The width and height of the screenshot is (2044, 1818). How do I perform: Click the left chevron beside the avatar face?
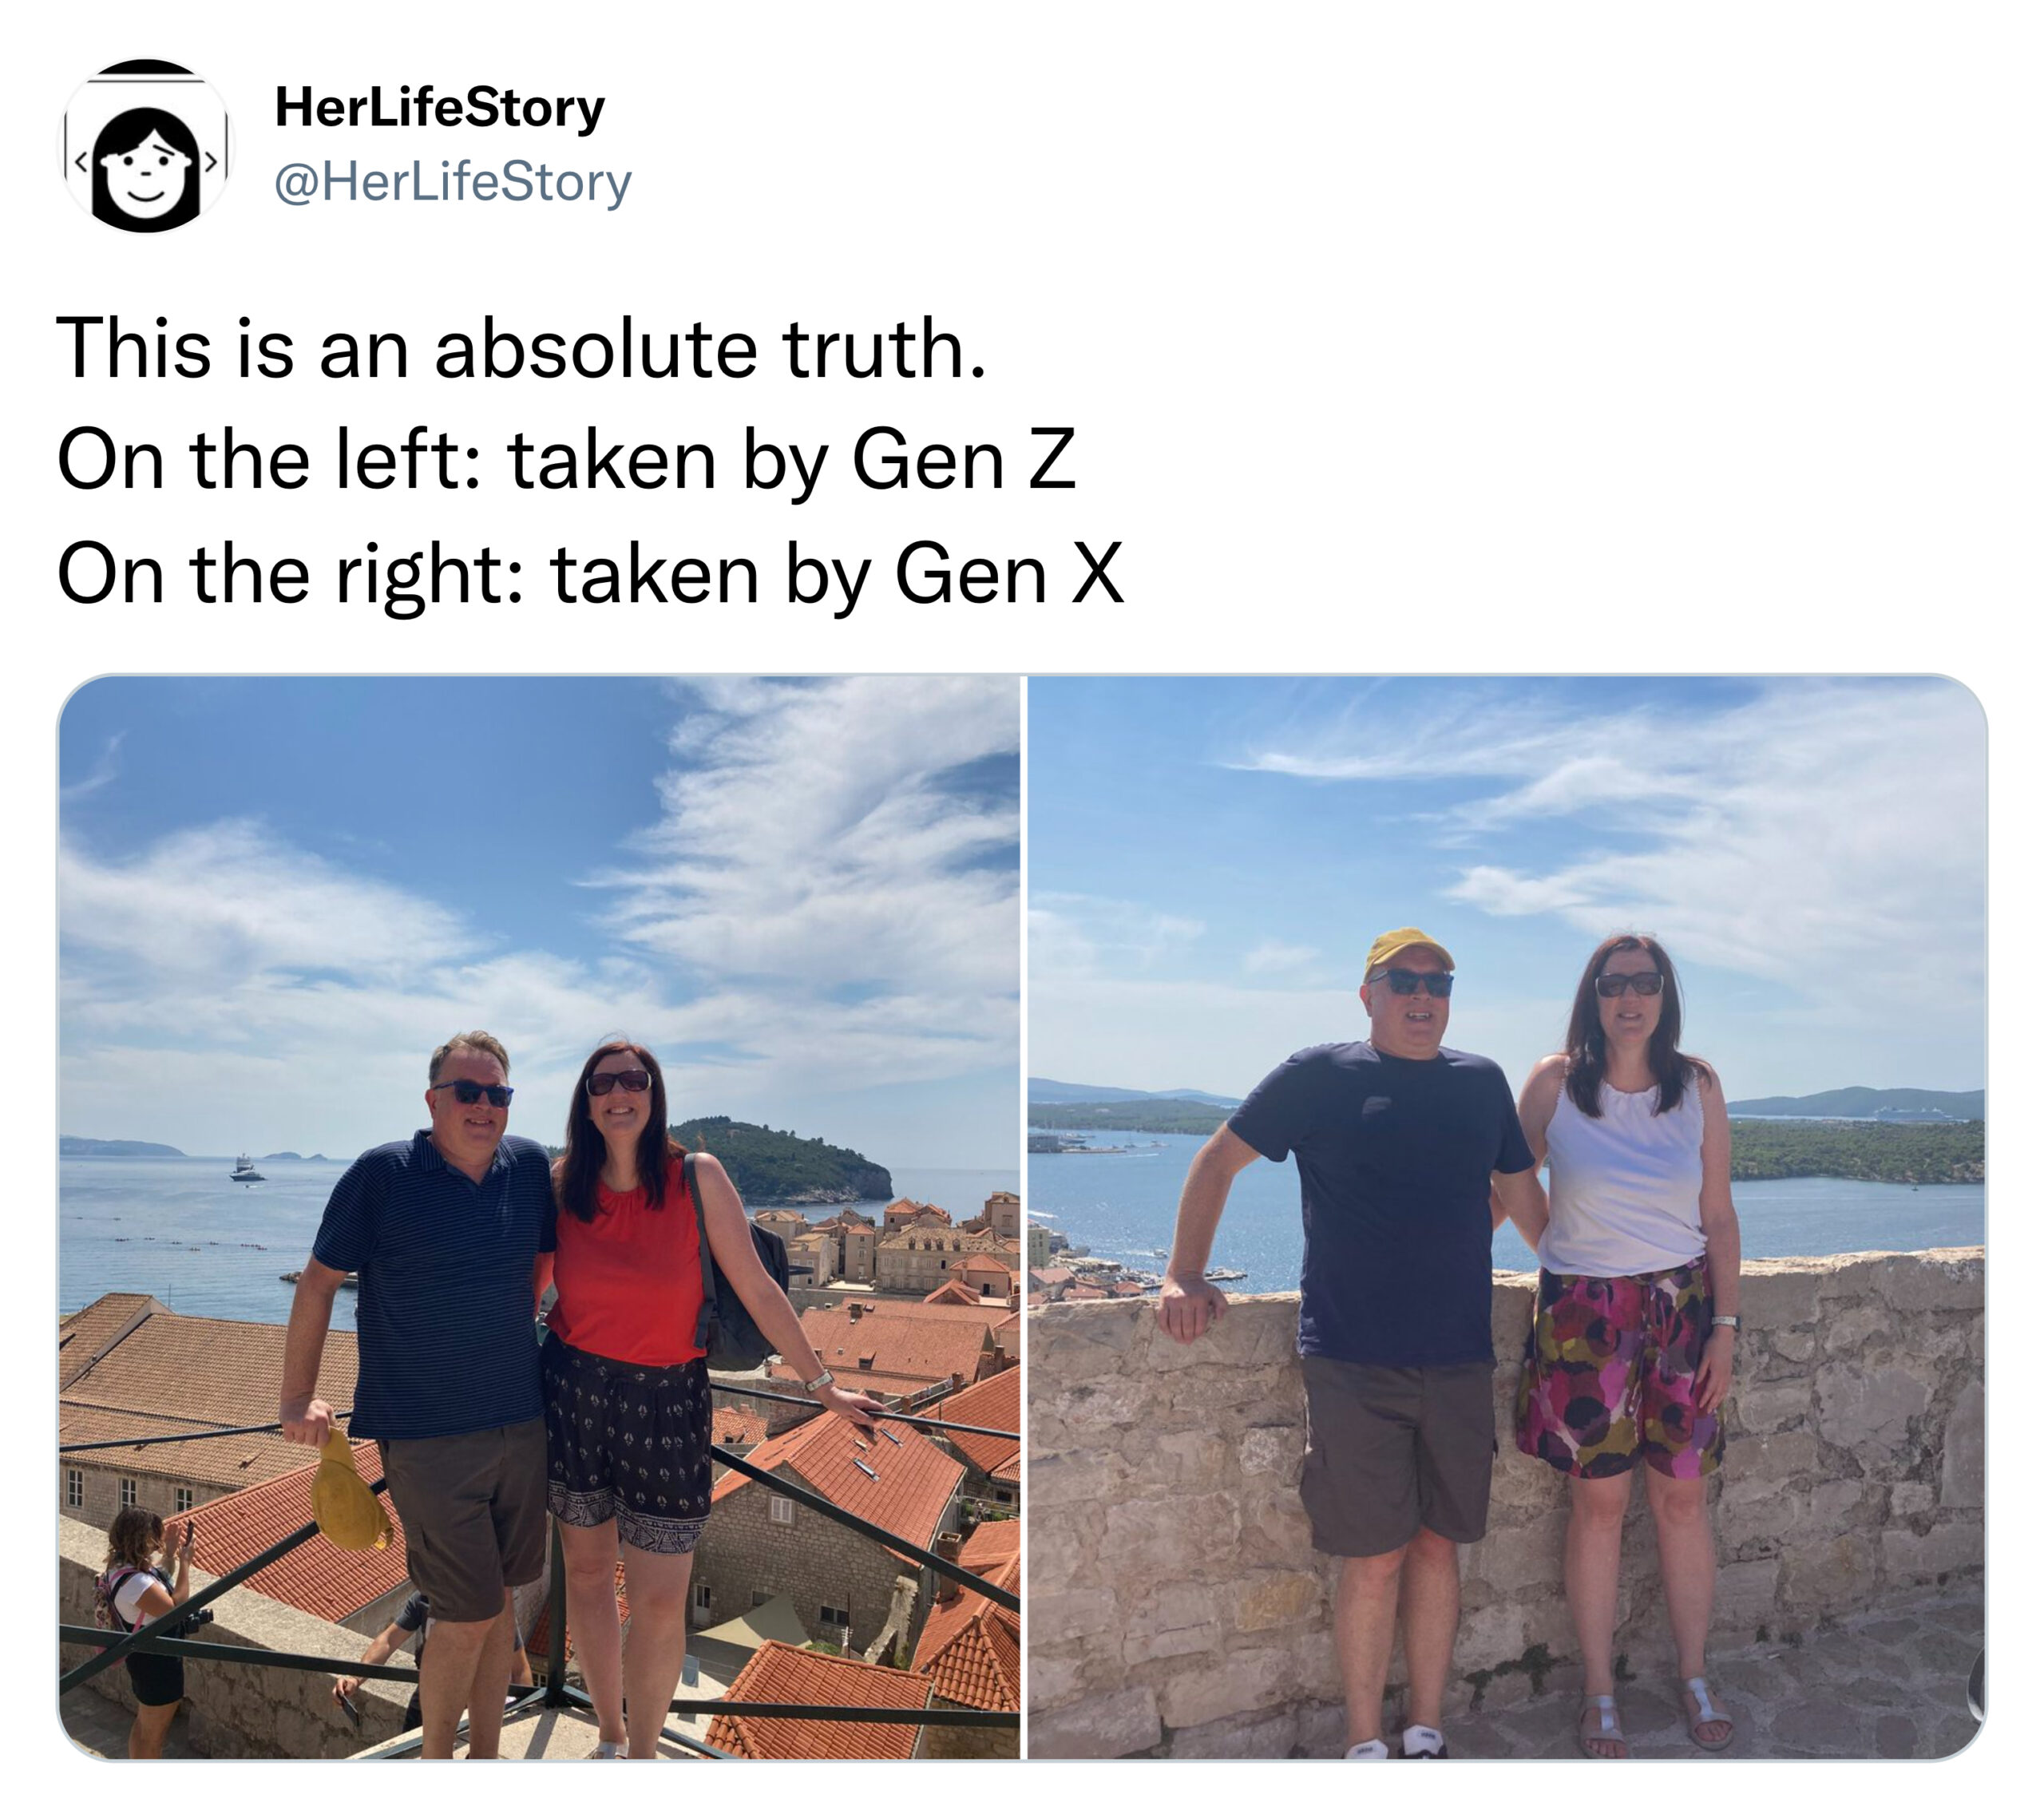80,160
